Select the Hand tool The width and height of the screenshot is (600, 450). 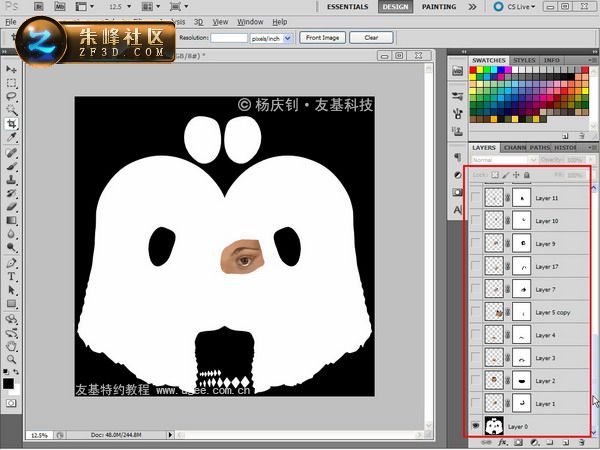point(11,346)
